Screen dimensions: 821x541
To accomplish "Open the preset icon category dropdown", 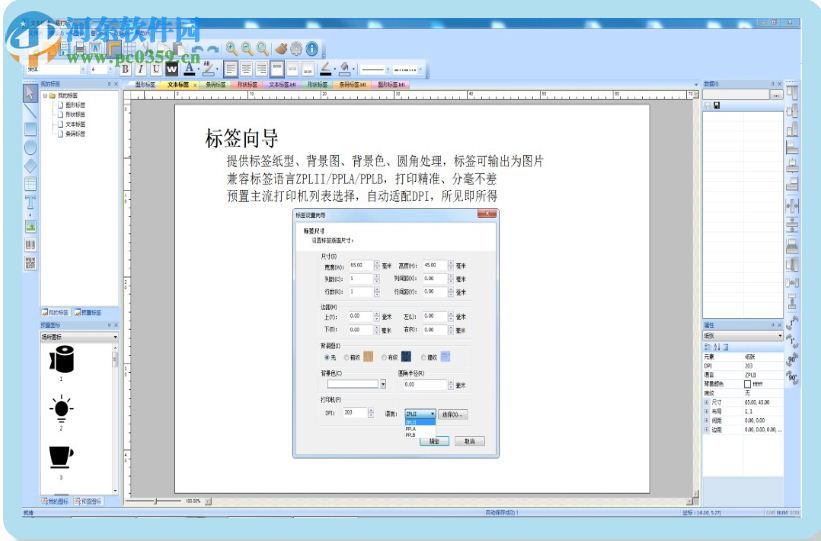I will (79, 337).
